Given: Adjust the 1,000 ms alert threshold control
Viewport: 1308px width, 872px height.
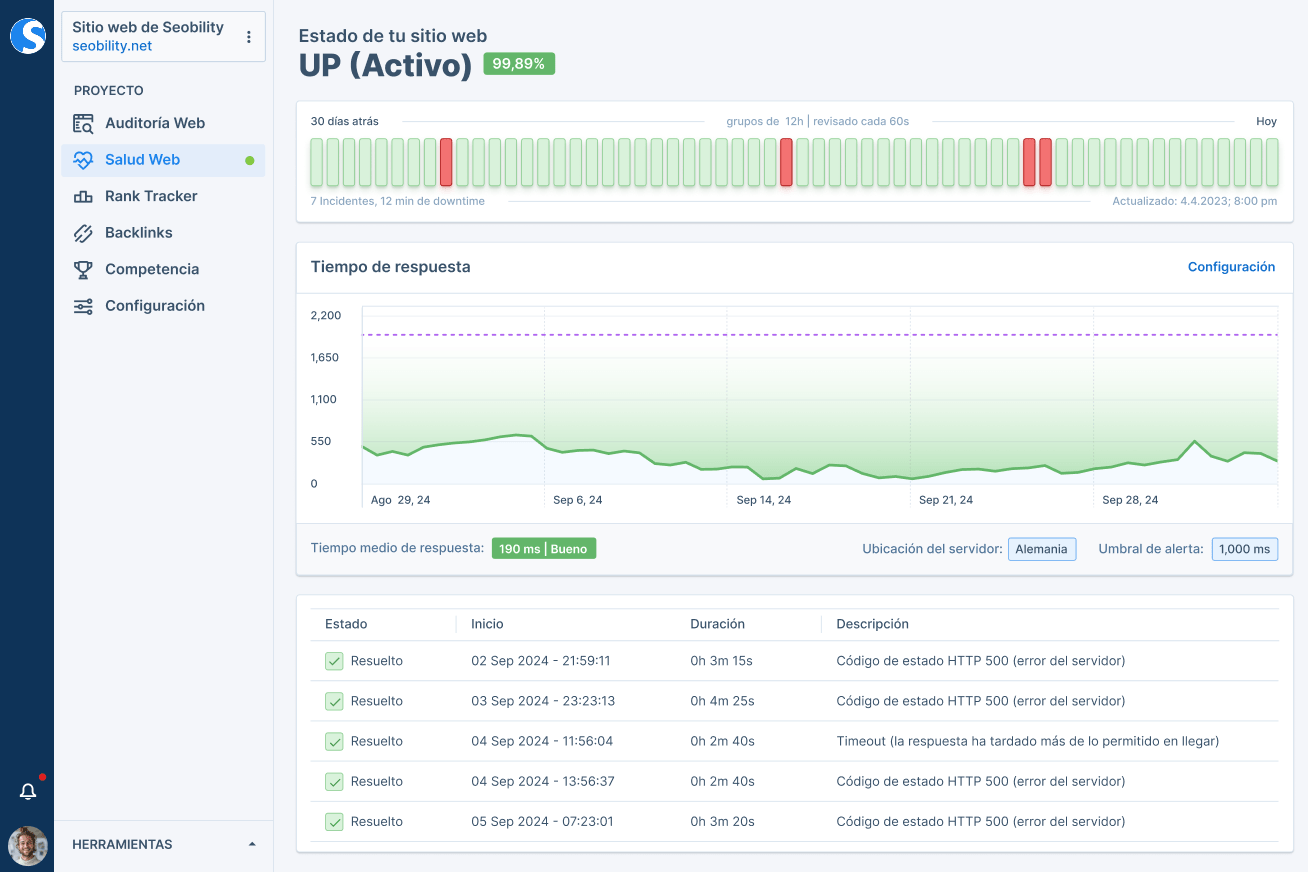Looking at the screenshot, I should [1244, 548].
